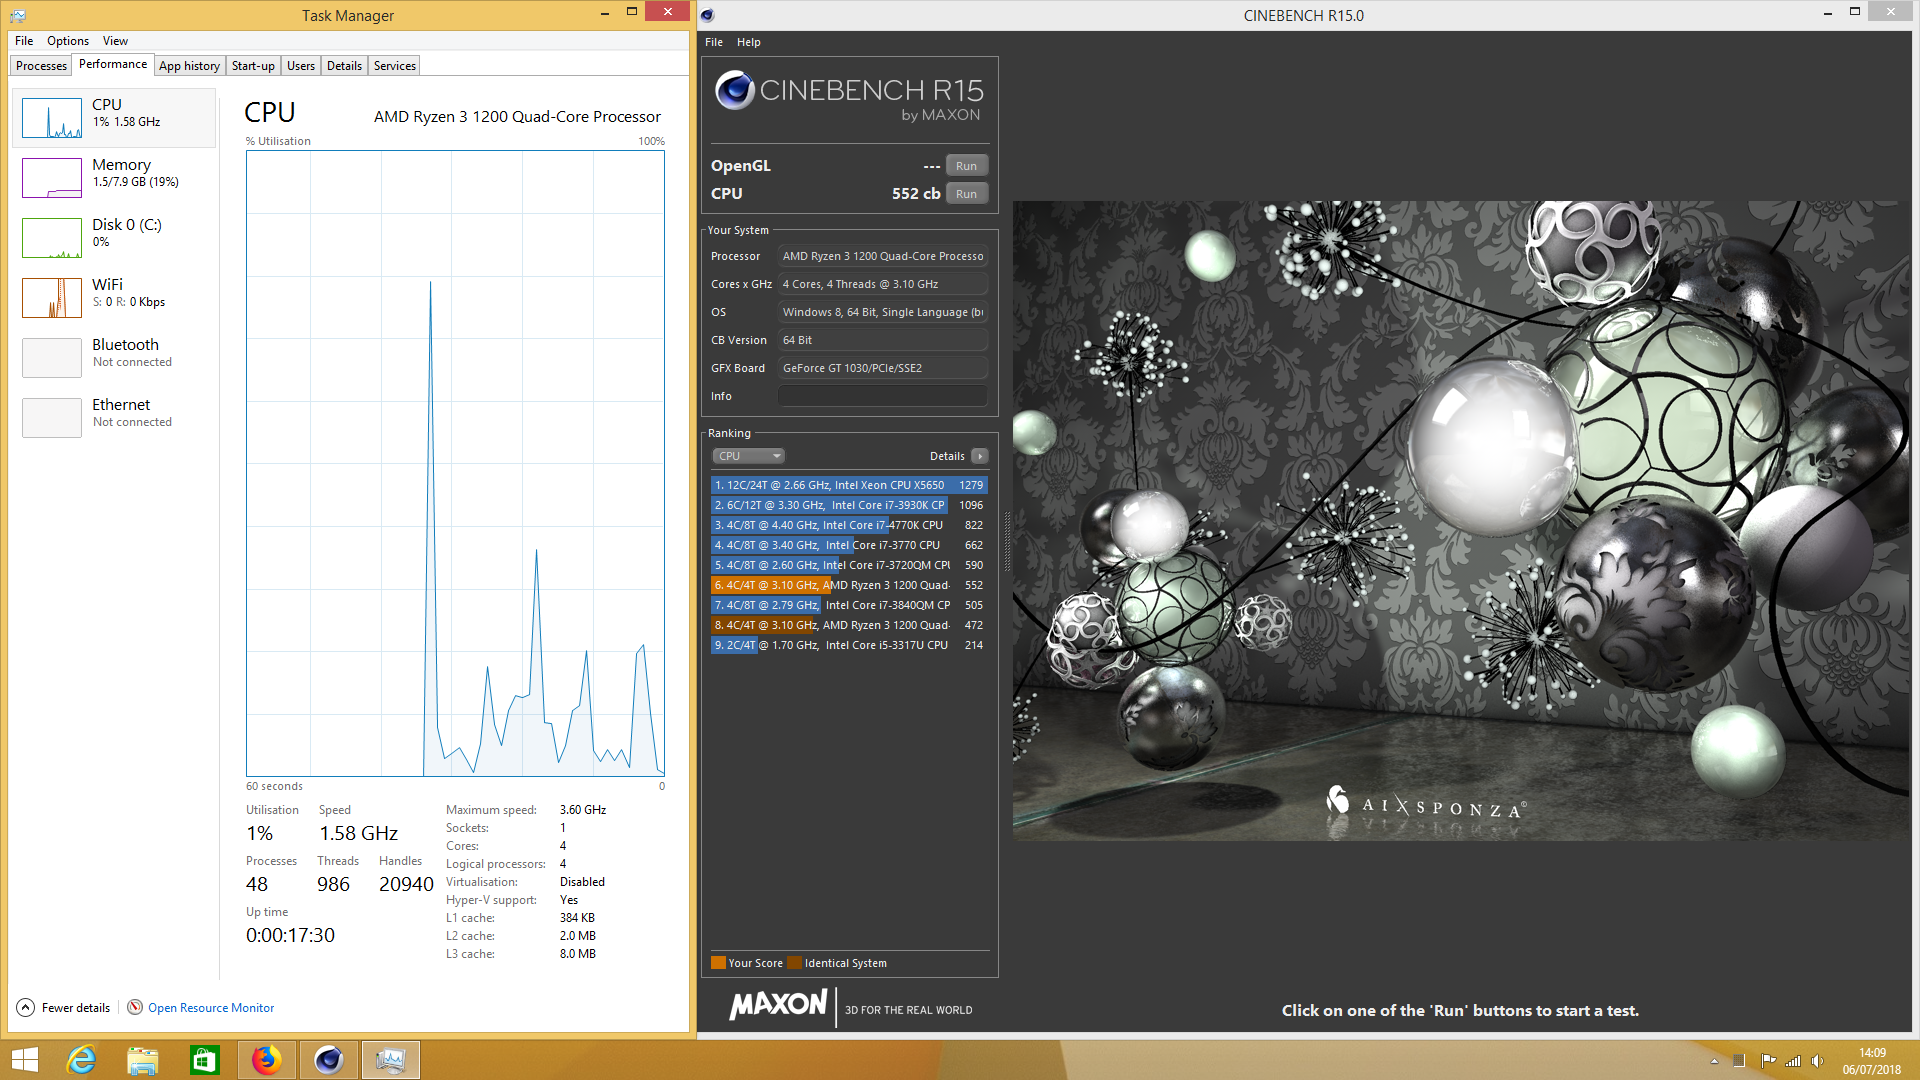Open Windows Store from the taskbar
Image resolution: width=1920 pixels, height=1080 pixels.
pyautogui.click(x=205, y=1060)
